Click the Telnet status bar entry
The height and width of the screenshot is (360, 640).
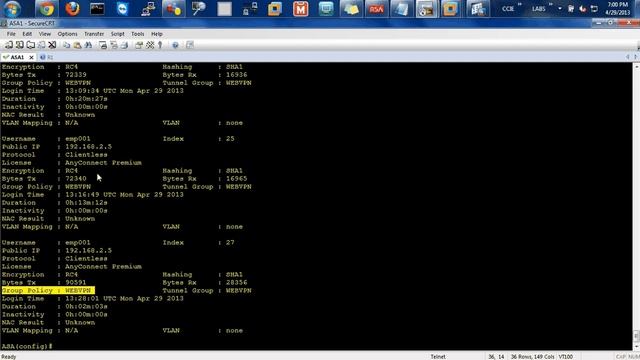pos(438,356)
